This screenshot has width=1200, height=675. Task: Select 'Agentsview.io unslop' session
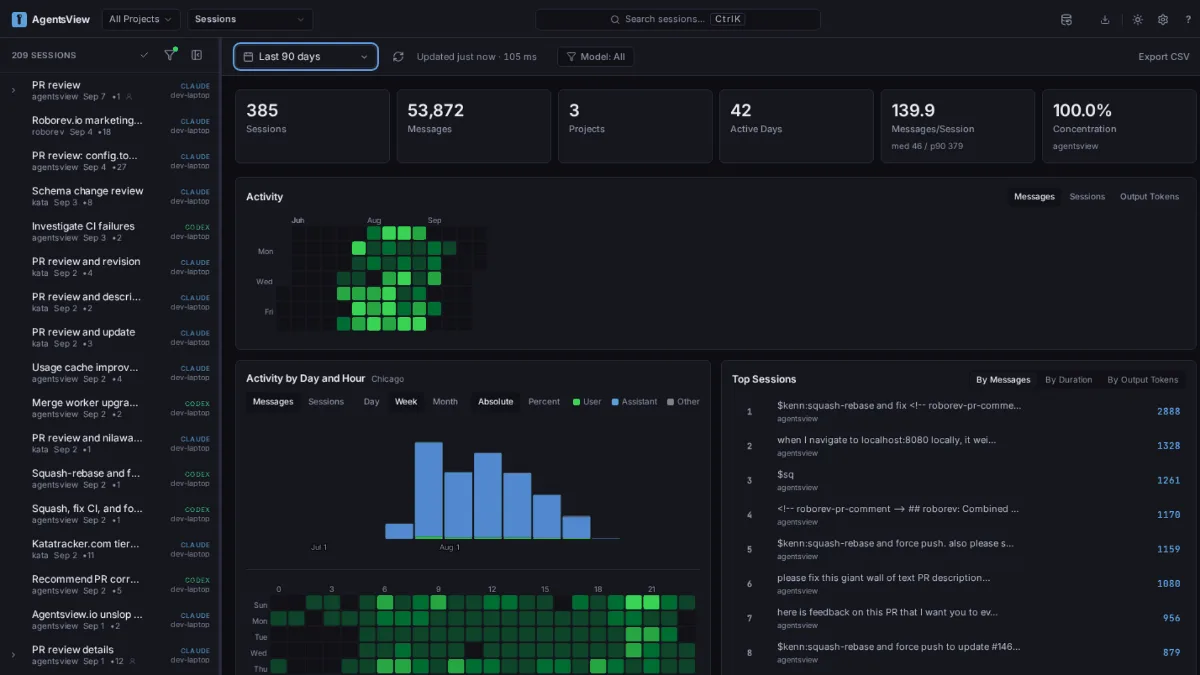(x=110, y=620)
